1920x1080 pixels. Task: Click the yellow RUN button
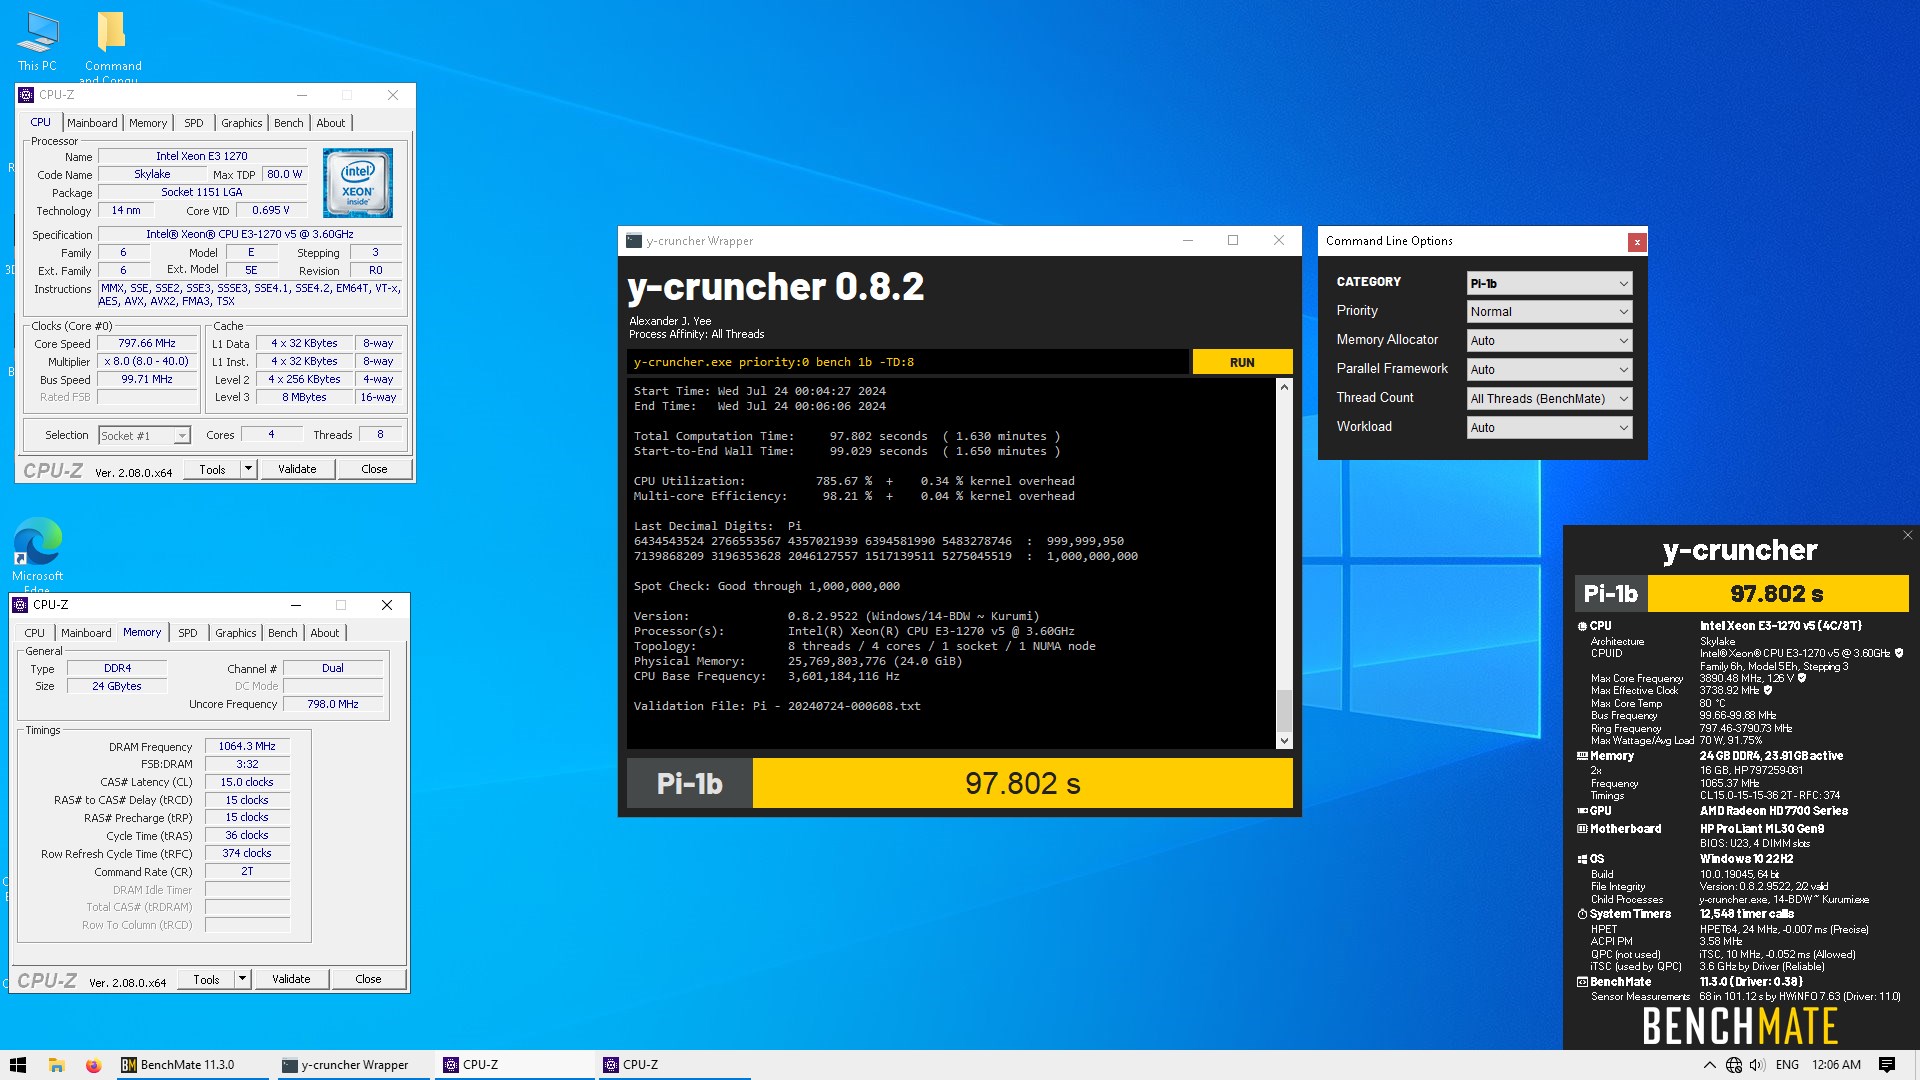tap(1242, 362)
